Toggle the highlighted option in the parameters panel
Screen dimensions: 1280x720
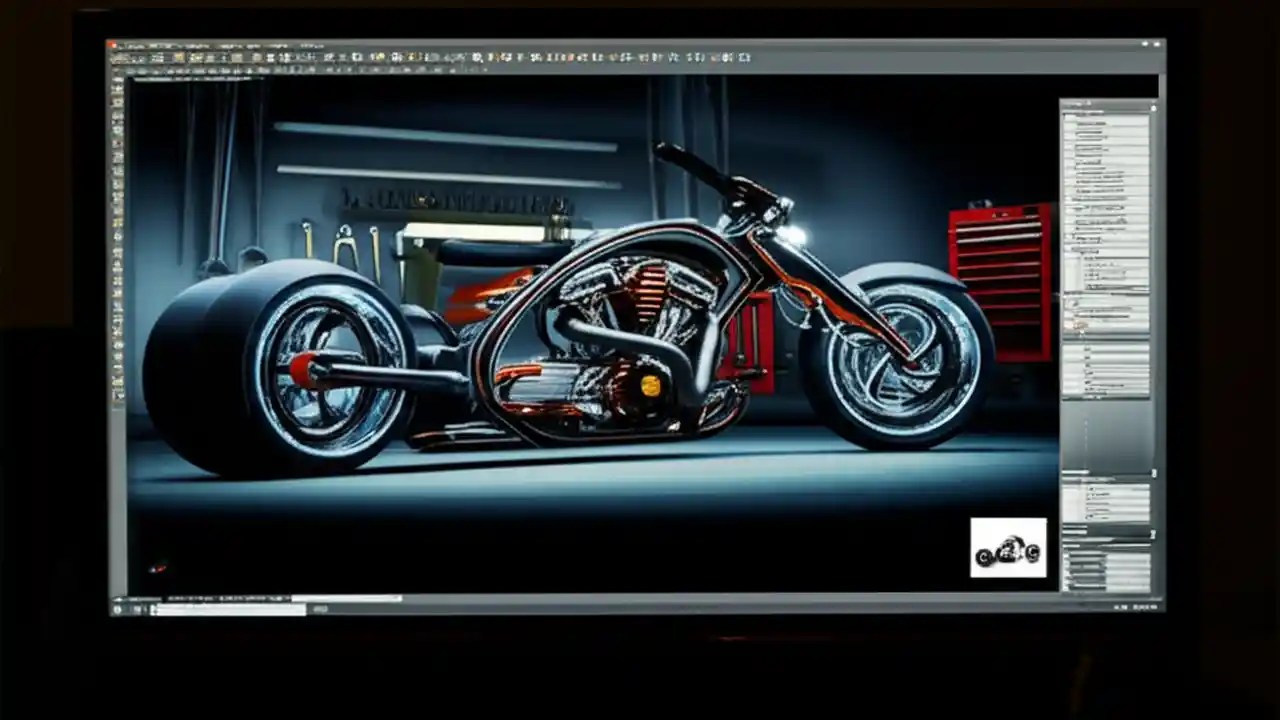(1082, 325)
